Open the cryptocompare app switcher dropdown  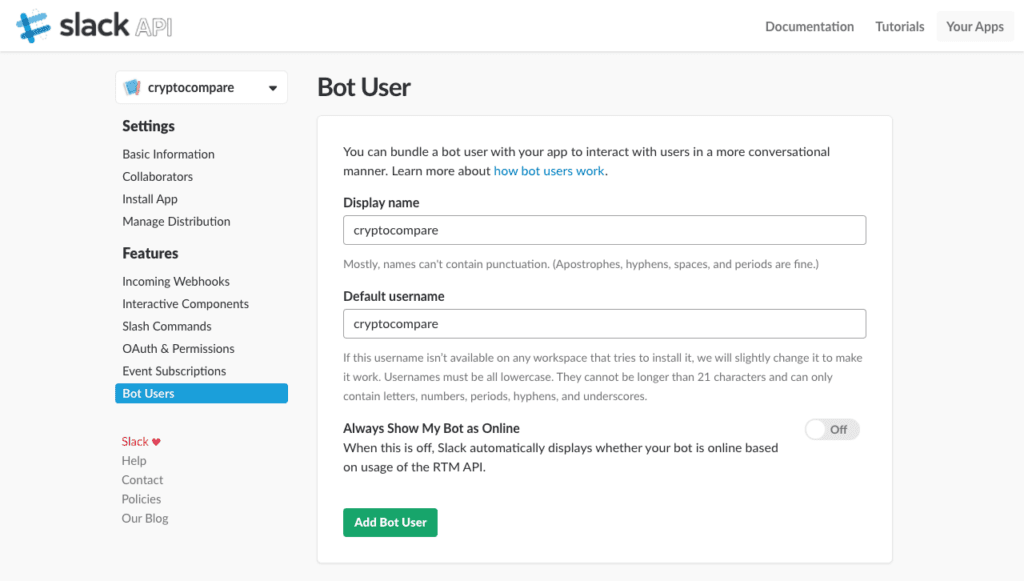(x=271, y=87)
